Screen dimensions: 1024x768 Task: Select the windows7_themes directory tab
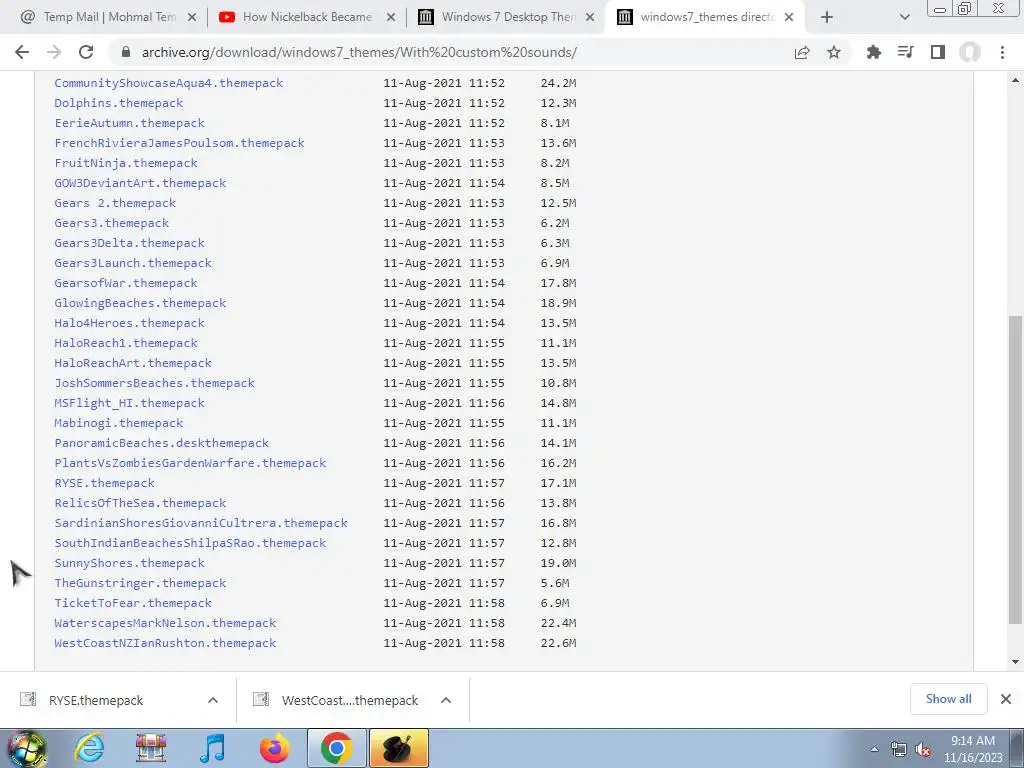click(x=705, y=17)
